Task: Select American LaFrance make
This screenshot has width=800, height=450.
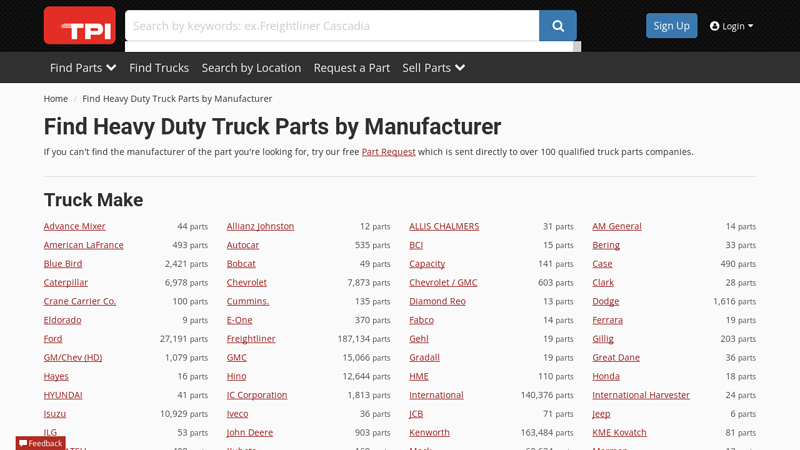Action: pos(84,245)
